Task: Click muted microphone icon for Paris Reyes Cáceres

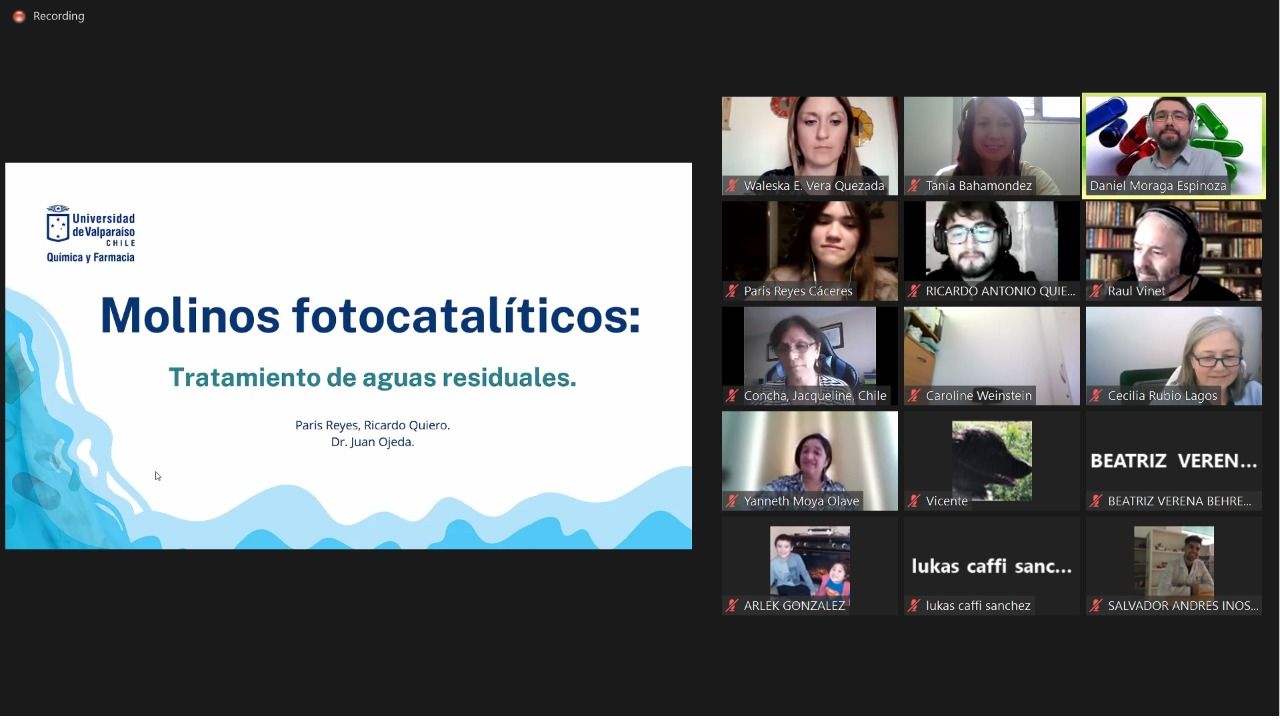Action: 732,291
